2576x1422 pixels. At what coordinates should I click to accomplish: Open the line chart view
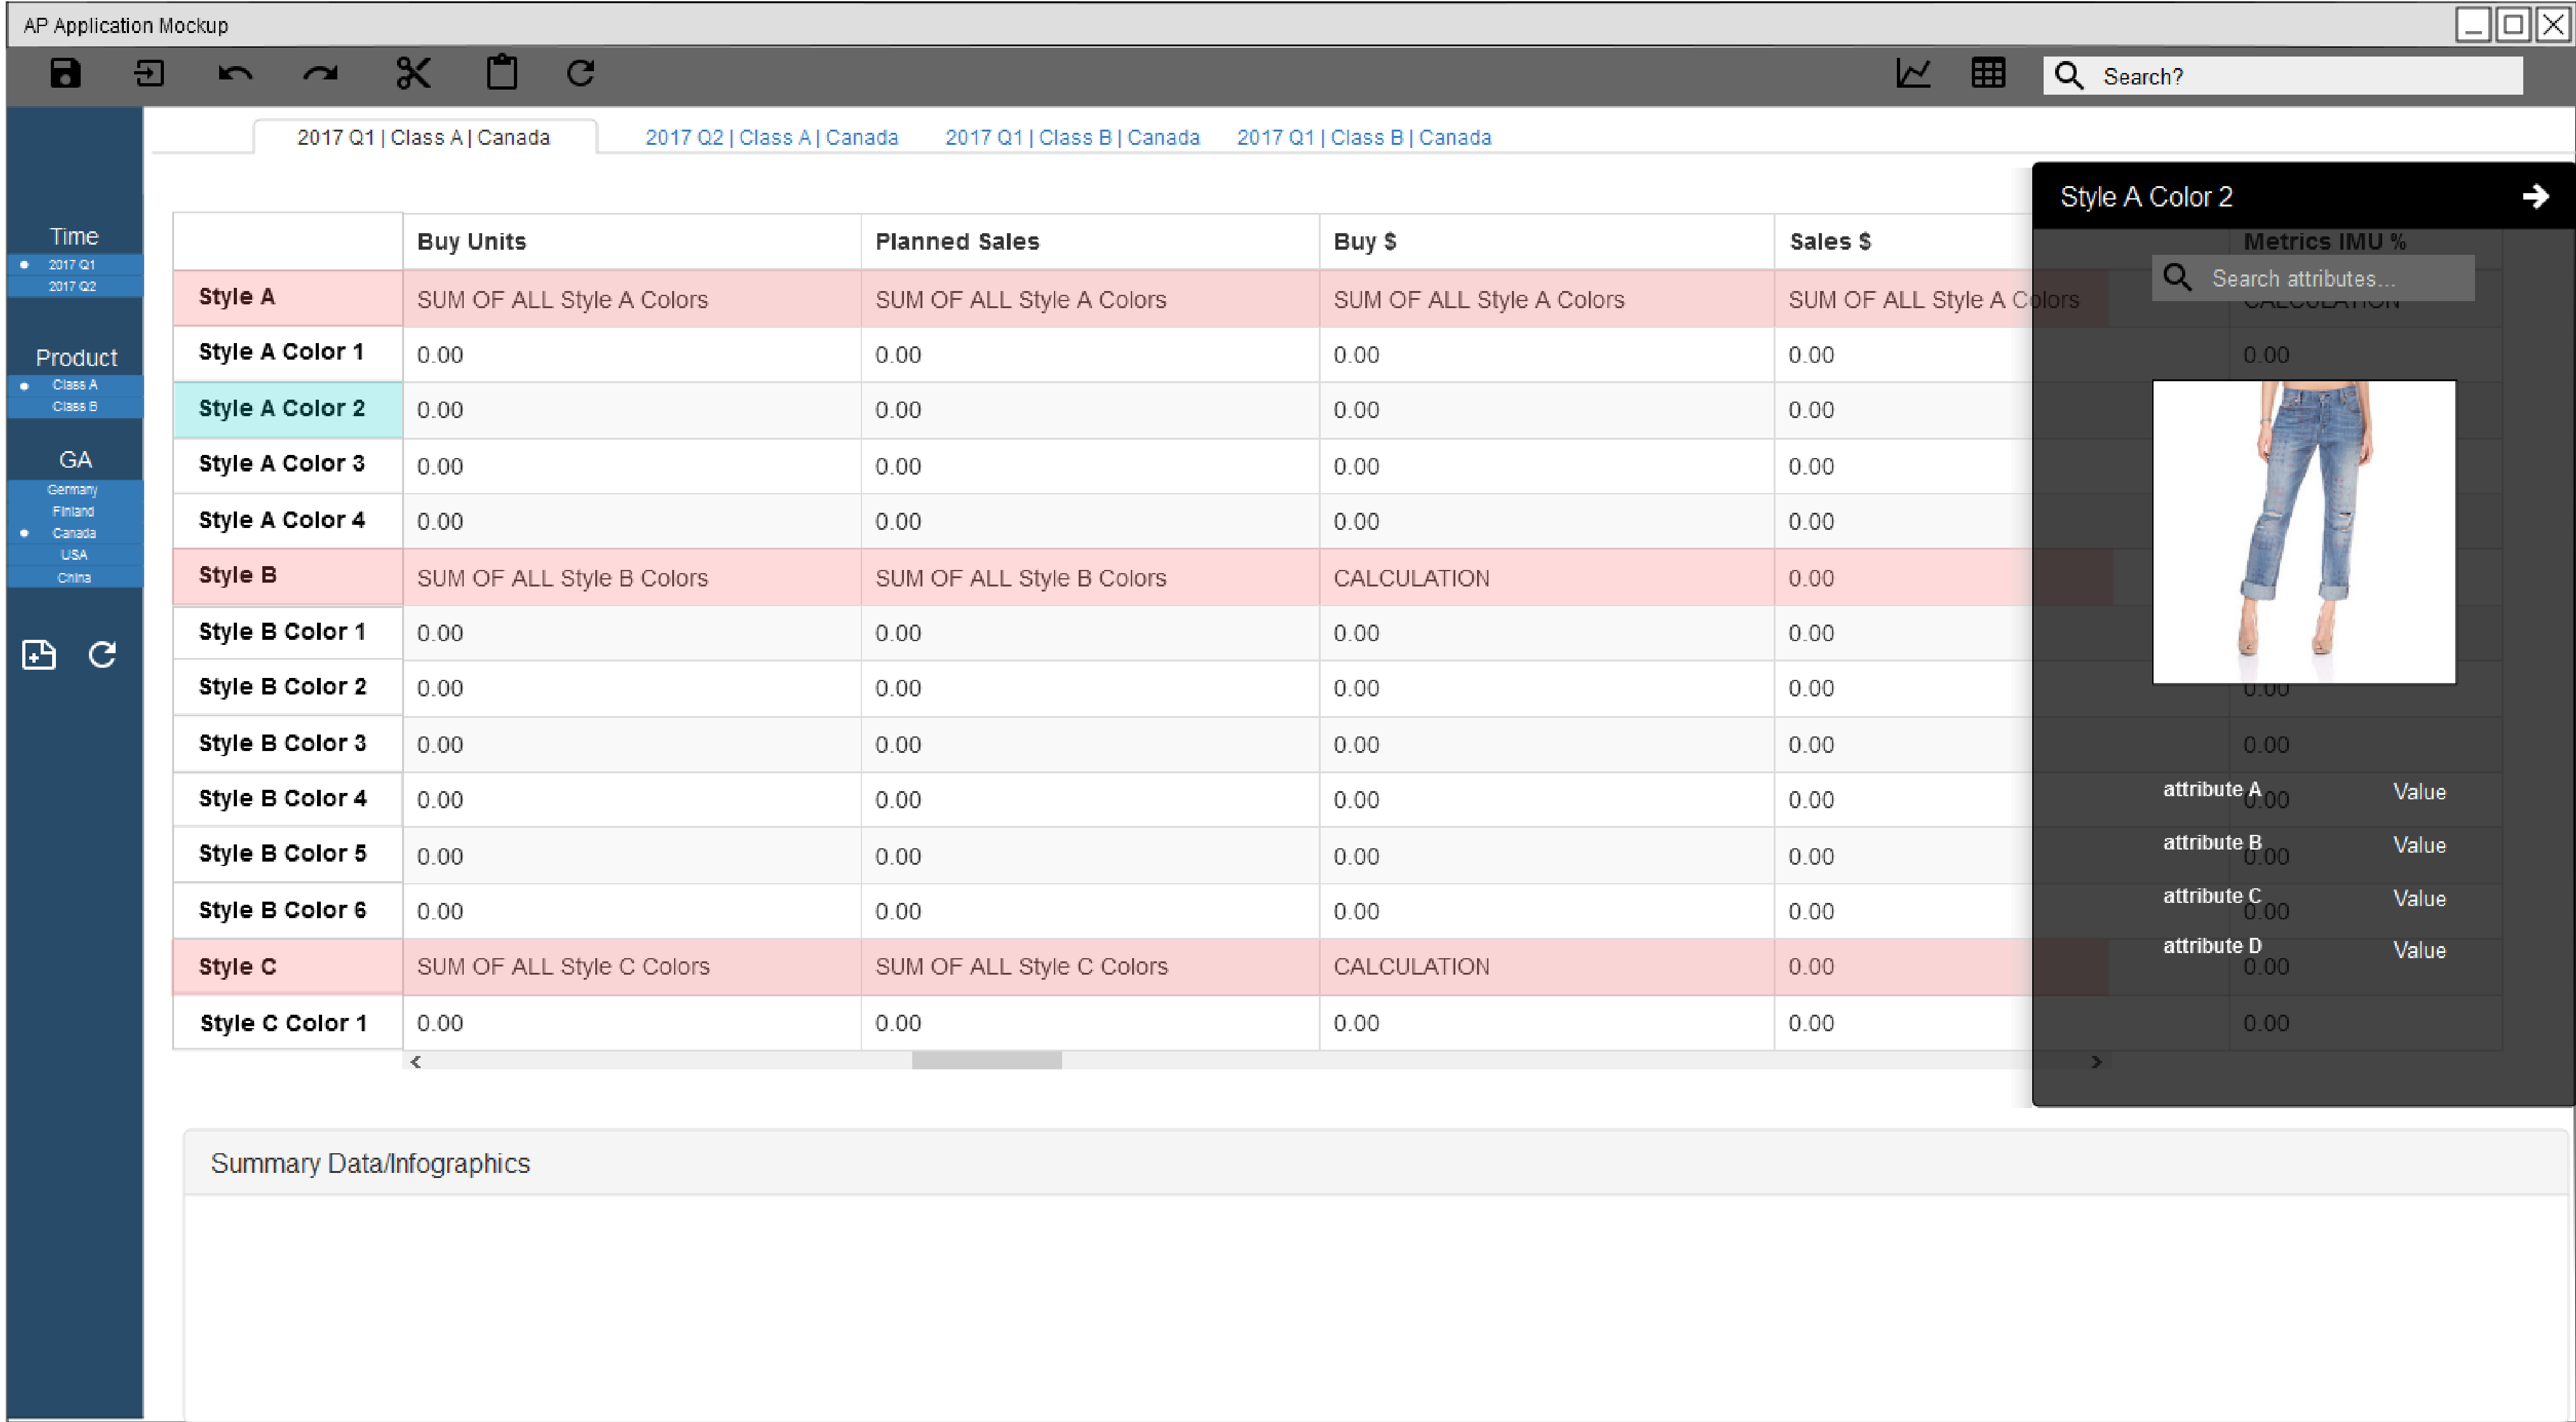(1913, 73)
